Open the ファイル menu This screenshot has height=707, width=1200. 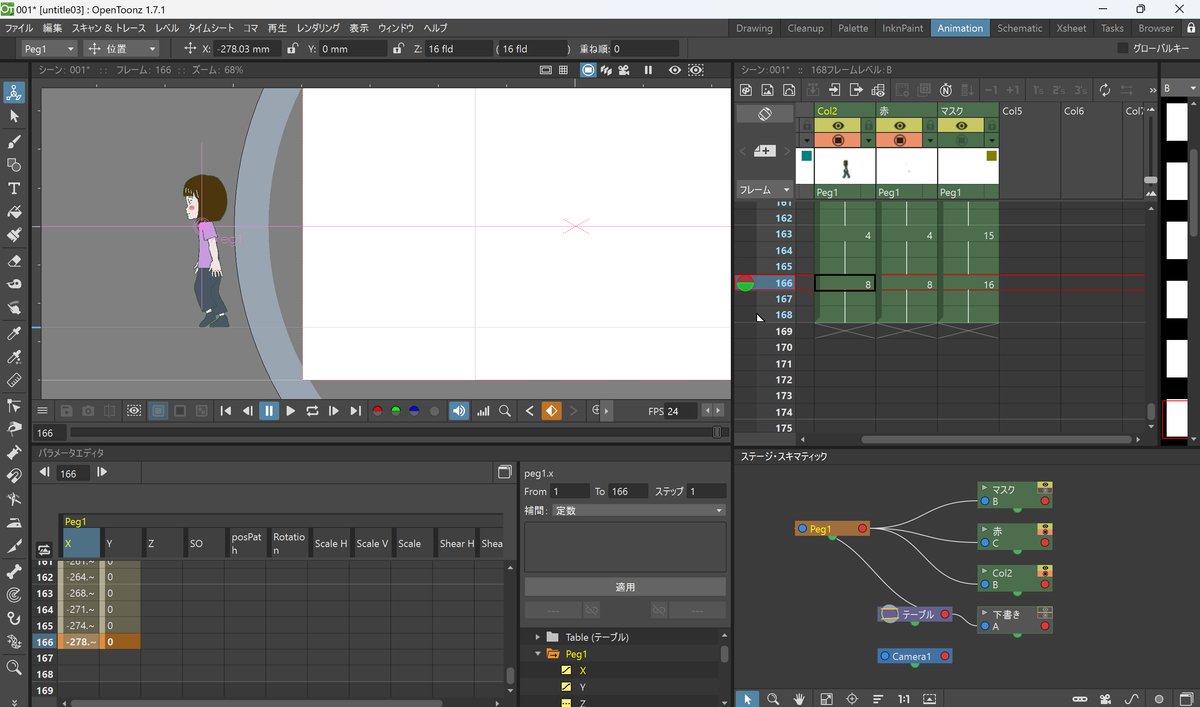[19, 28]
